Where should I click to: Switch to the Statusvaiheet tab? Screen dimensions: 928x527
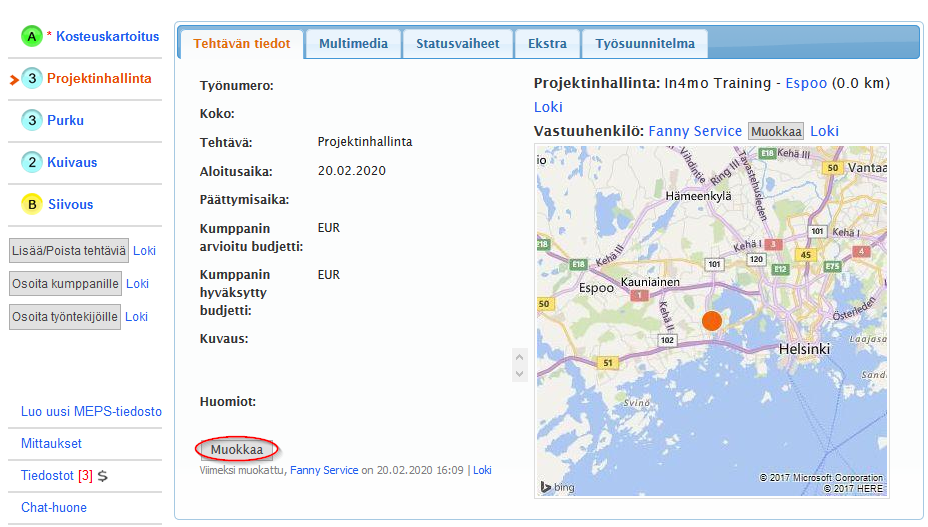(458, 44)
